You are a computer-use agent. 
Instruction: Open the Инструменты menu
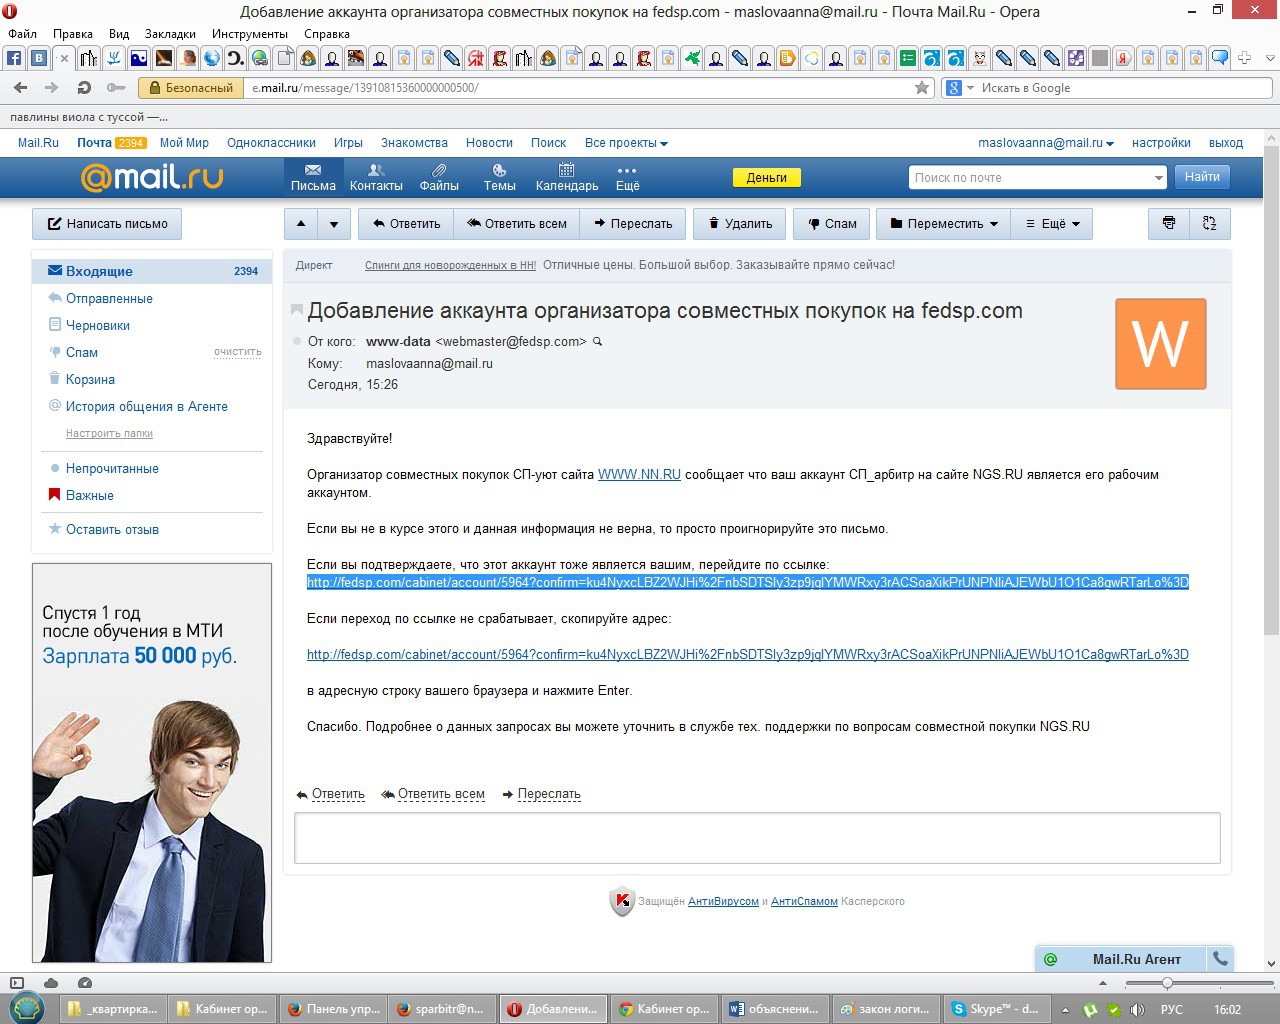click(250, 34)
